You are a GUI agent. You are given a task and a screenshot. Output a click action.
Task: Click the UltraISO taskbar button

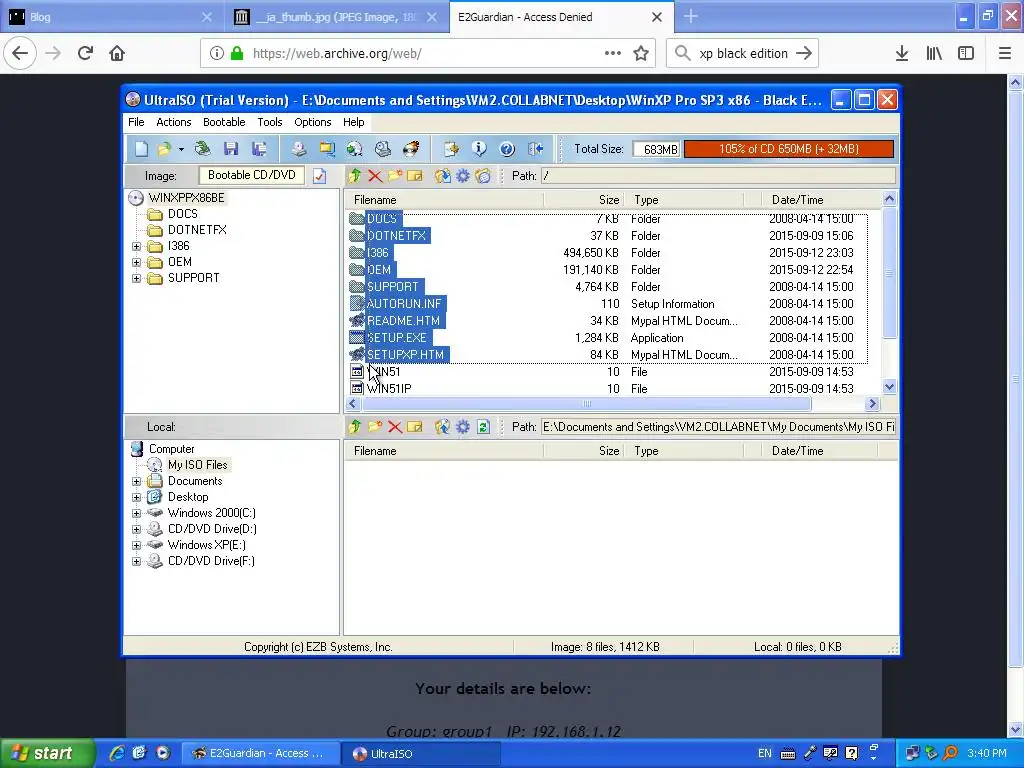coord(421,754)
